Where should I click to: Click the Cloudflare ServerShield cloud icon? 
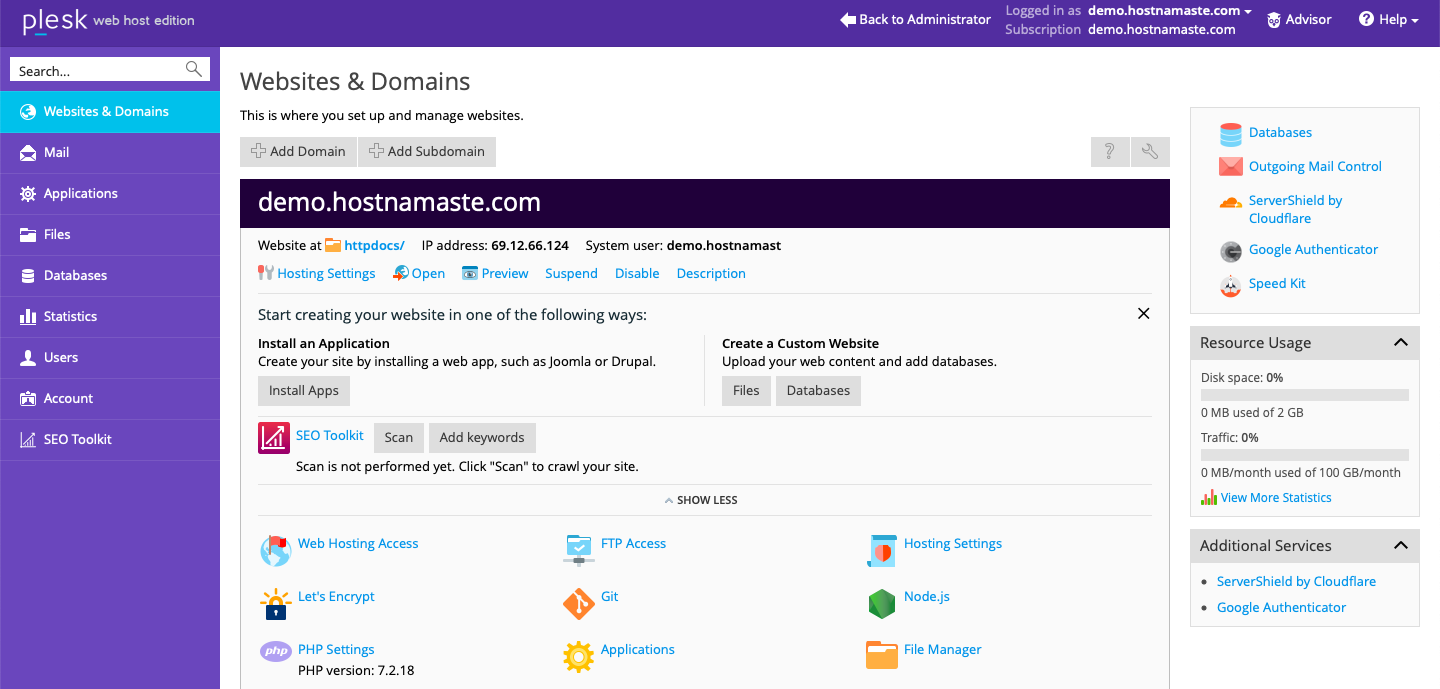1231,203
